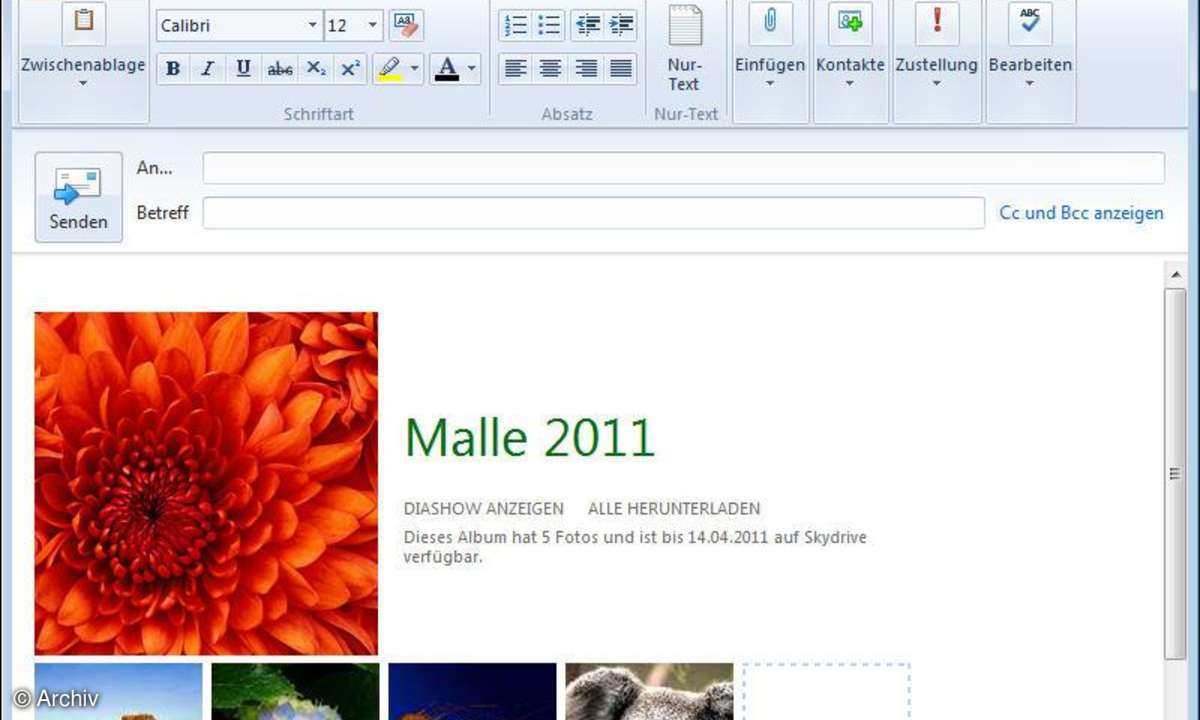The height and width of the screenshot is (720, 1200).
Task: Click the Kontakte icon
Action: [x=850, y=22]
